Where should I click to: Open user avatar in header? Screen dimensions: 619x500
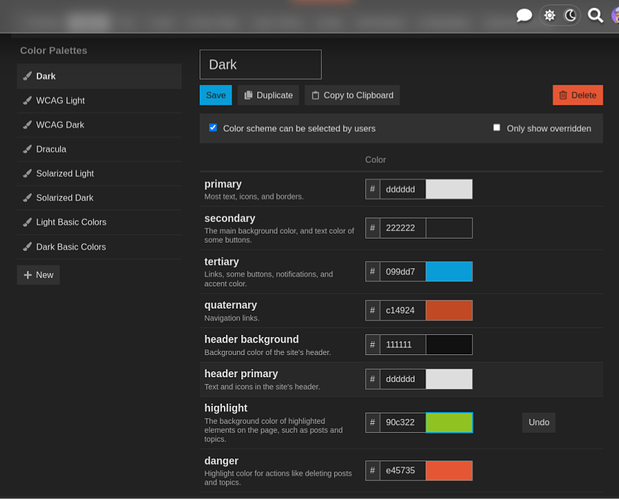[615, 16]
